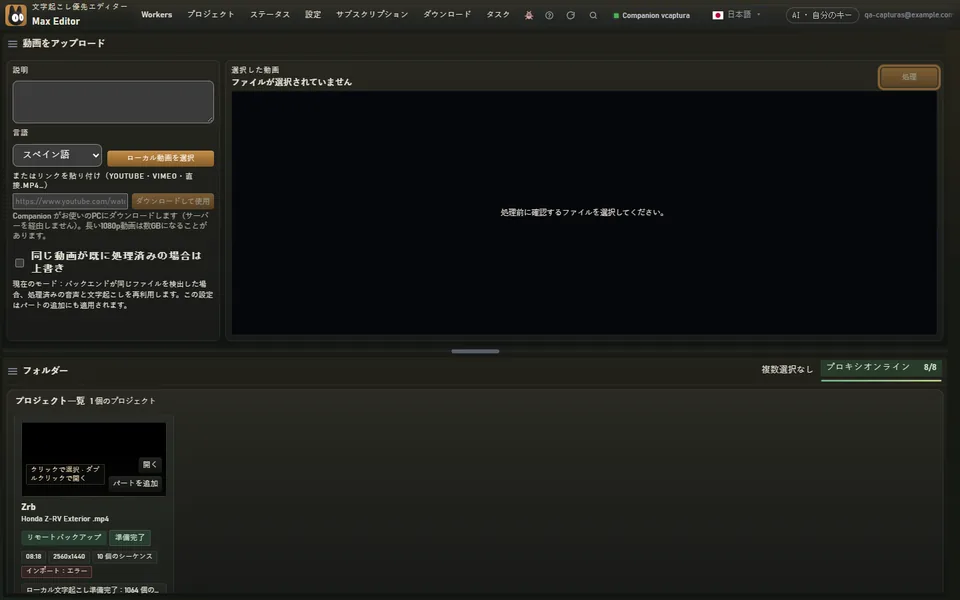This screenshot has width=960, height=600.
Task: Click the AI・自分のキー button
Action: pos(822,15)
